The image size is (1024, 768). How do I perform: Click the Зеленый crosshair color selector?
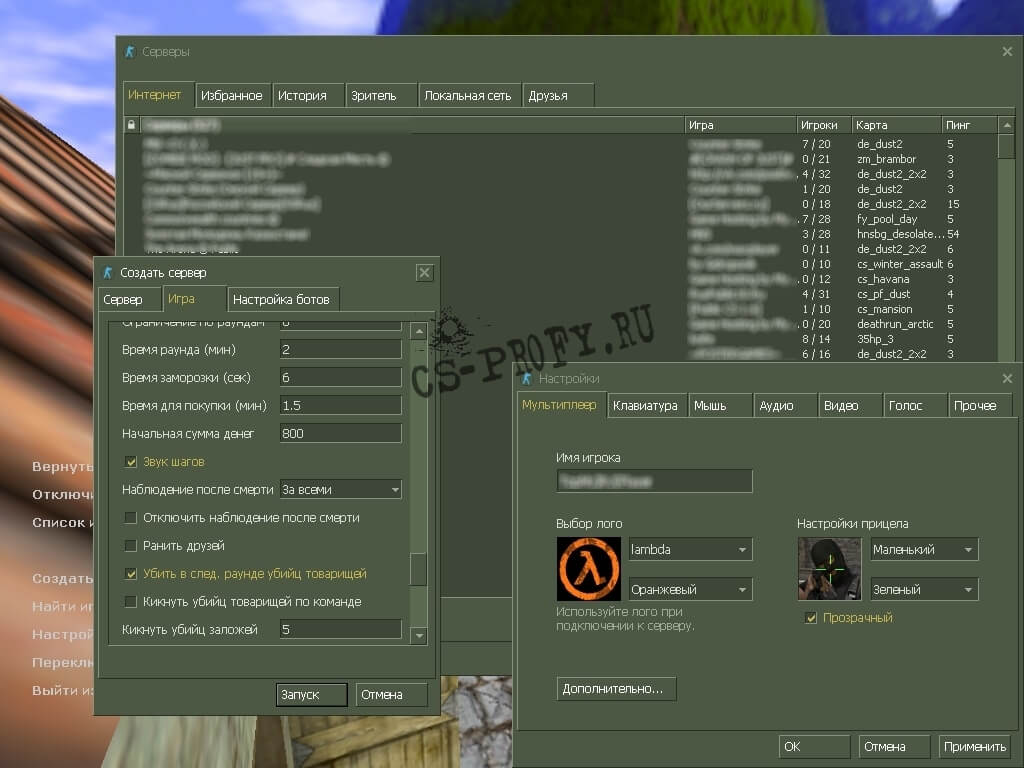coord(923,590)
